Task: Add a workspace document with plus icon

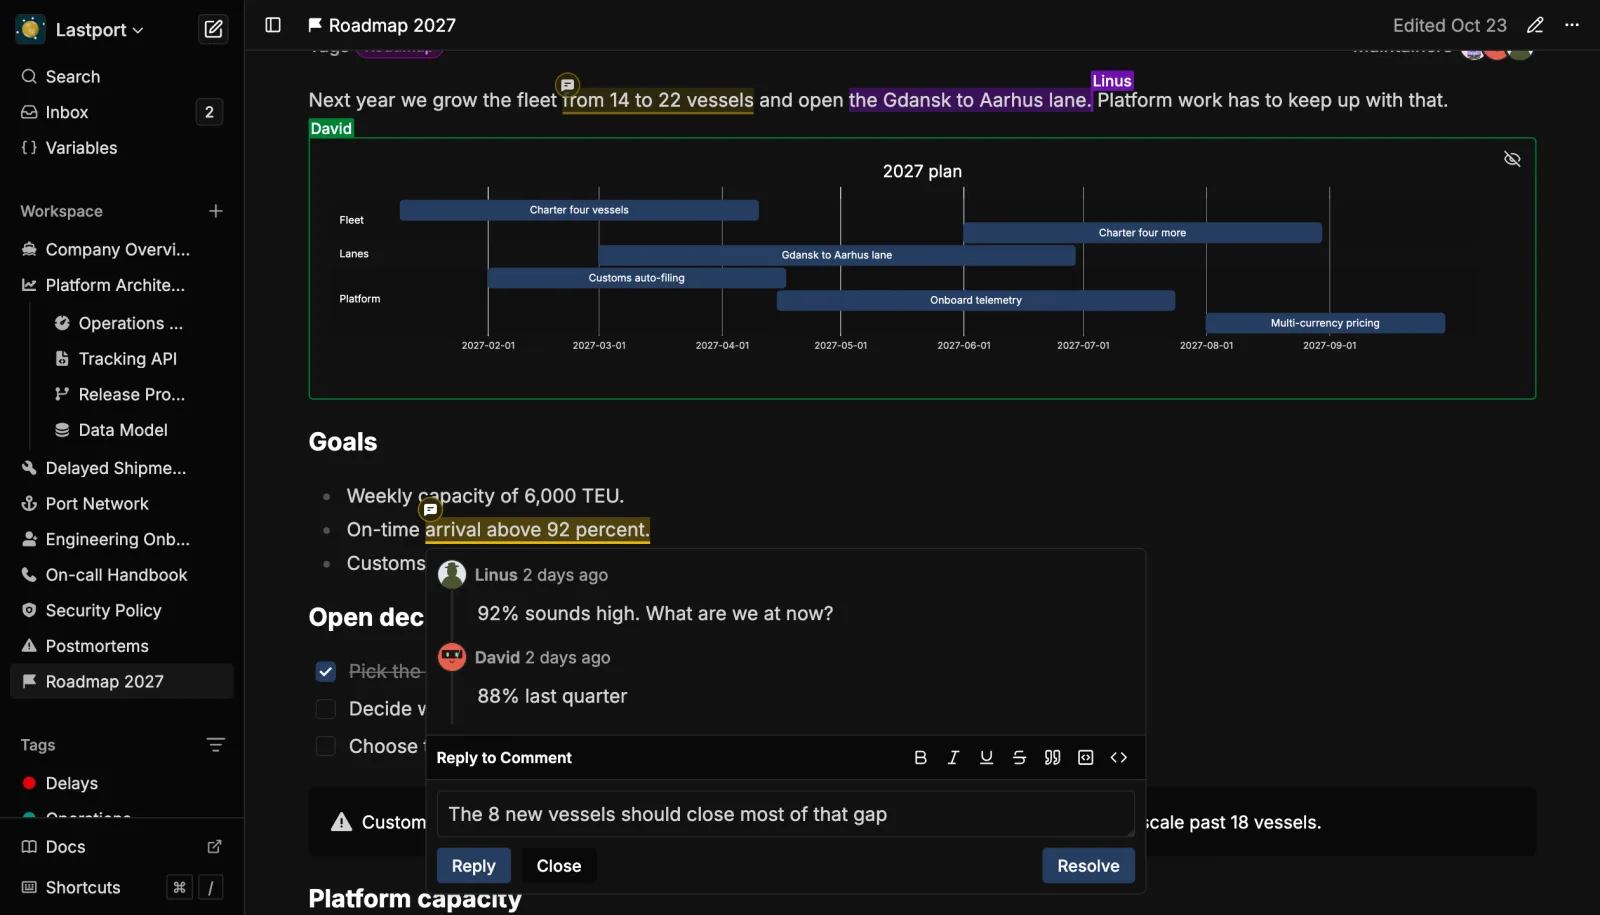Action: [215, 211]
